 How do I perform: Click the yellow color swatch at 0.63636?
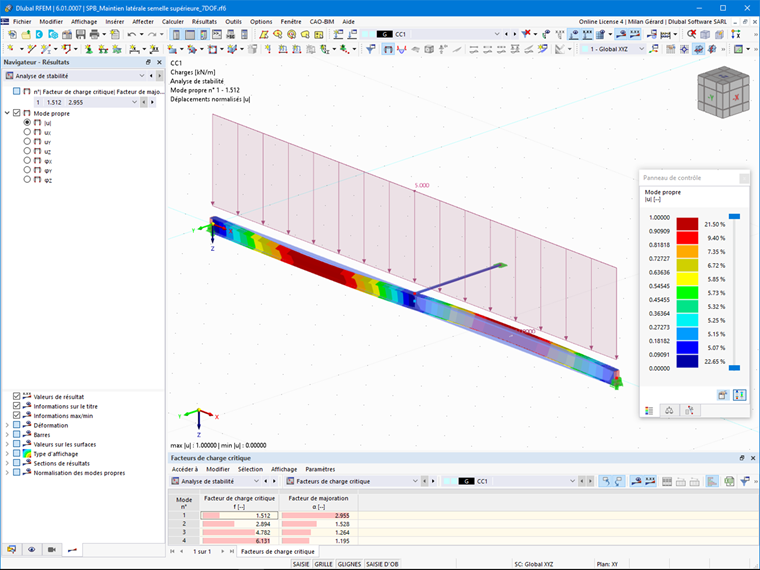pyautogui.click(x=687, y=279)
